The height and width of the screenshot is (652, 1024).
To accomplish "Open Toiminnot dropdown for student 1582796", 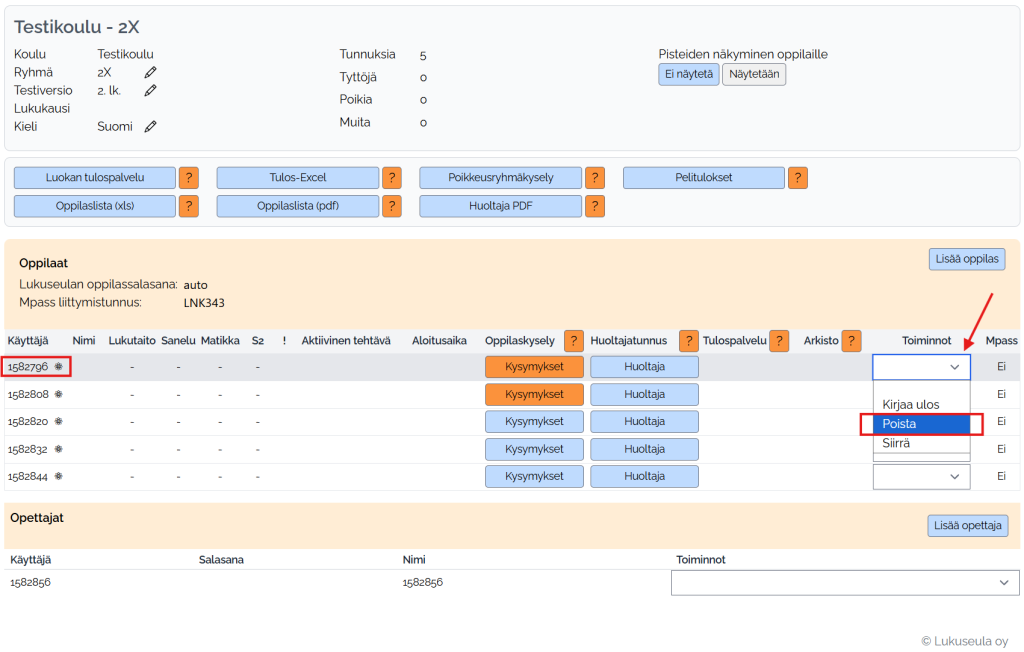I will pyautogui.click(x=921, y=367).
